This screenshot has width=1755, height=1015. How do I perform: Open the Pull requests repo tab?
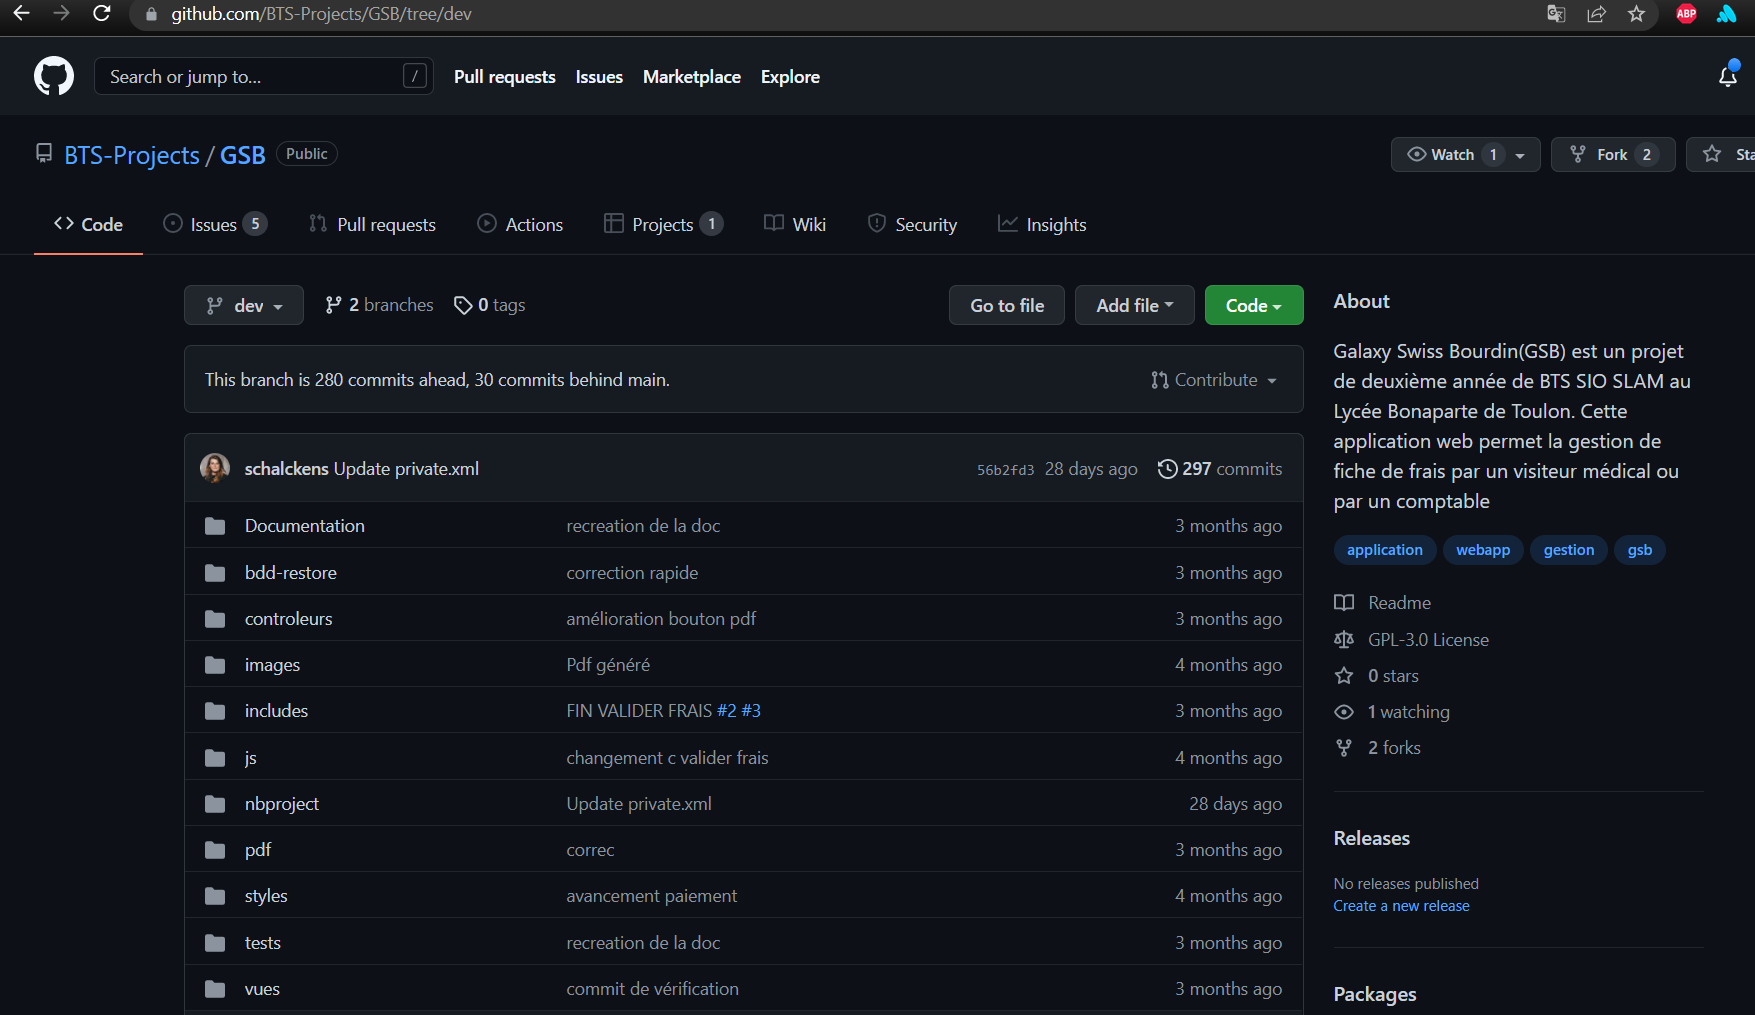372,225
